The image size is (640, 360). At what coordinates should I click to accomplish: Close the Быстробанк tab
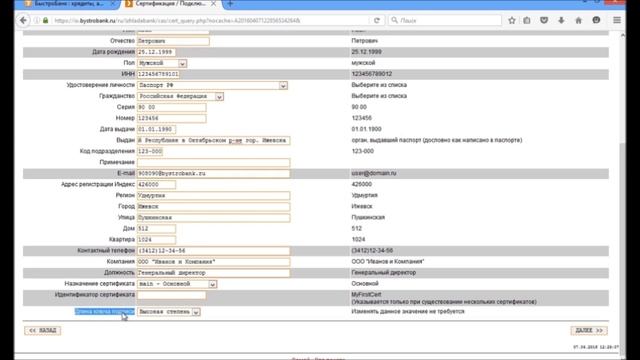tap(113, 4)
